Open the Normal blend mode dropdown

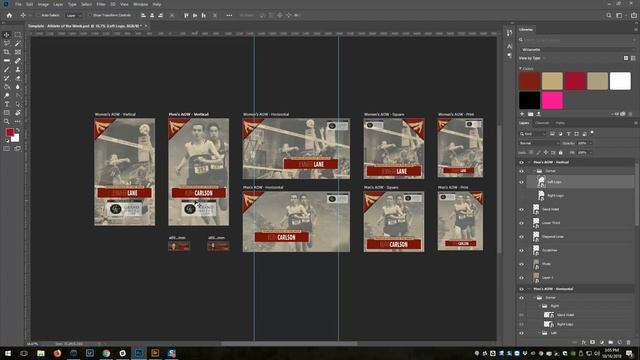tap(539, 143)
